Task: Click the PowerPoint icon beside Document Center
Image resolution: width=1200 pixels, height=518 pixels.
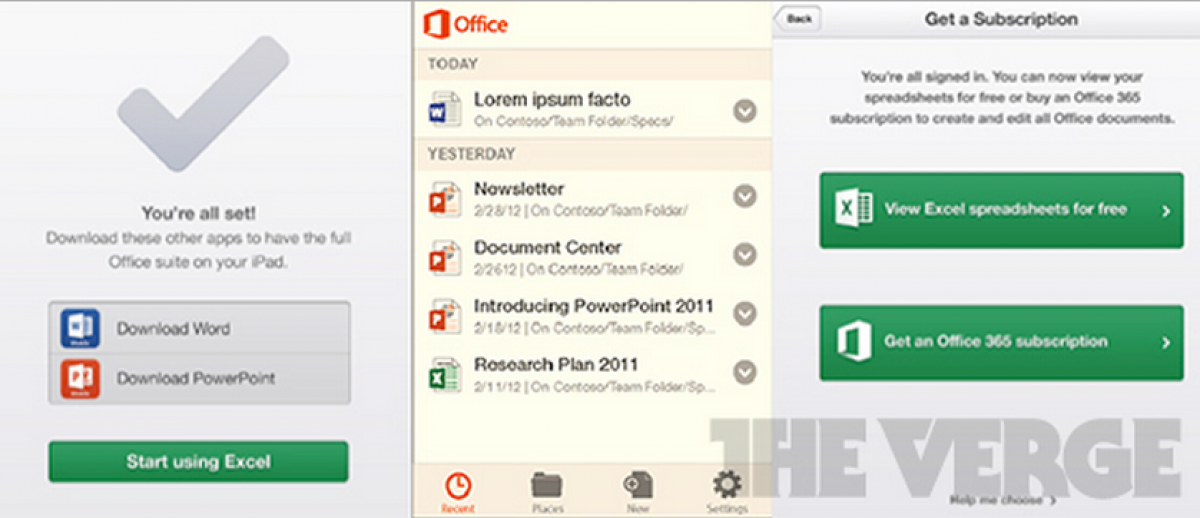Action: (x=443, y=256)
